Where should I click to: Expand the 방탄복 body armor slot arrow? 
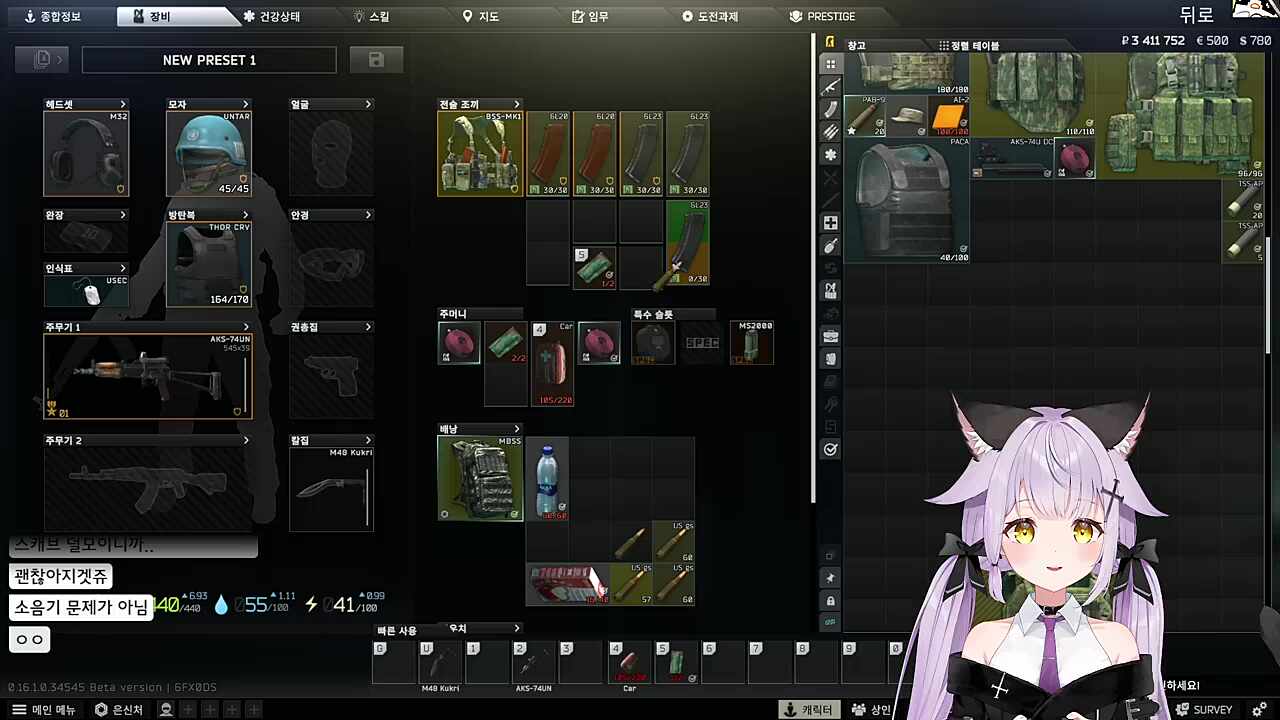point(245,215)
